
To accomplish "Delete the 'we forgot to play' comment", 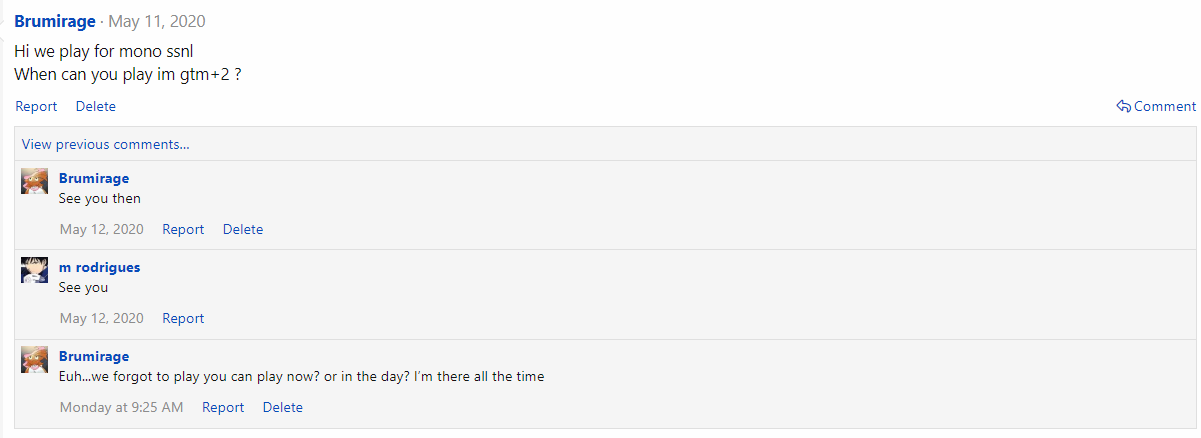I will click(x=283, y=407).
